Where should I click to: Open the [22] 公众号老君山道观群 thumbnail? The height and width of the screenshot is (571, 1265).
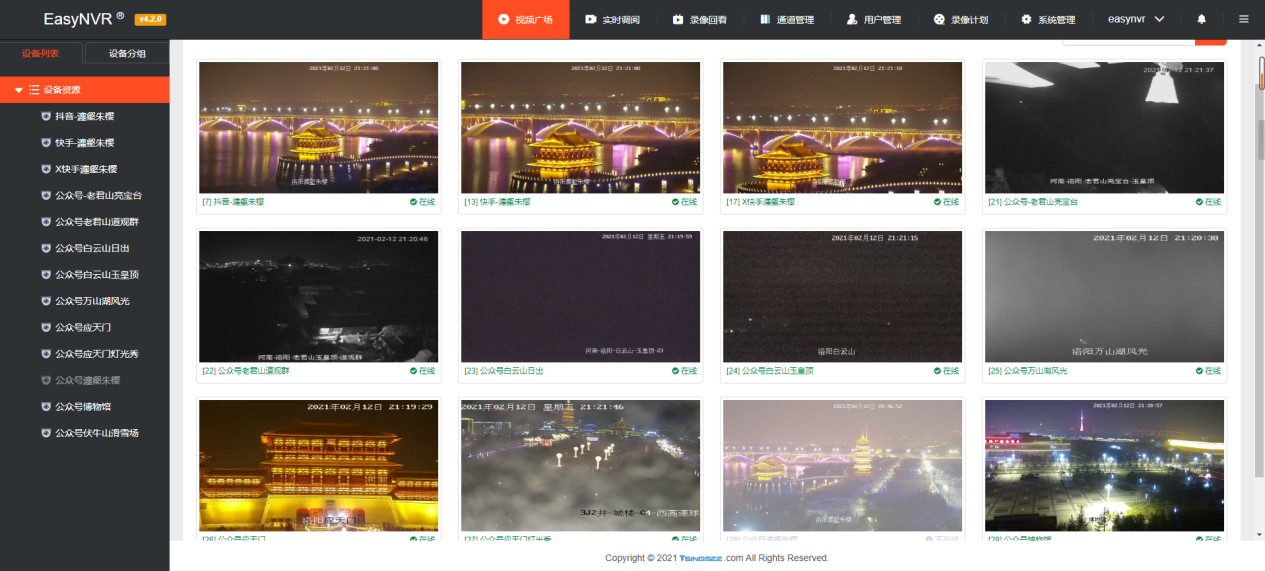[x=319, y=296]
